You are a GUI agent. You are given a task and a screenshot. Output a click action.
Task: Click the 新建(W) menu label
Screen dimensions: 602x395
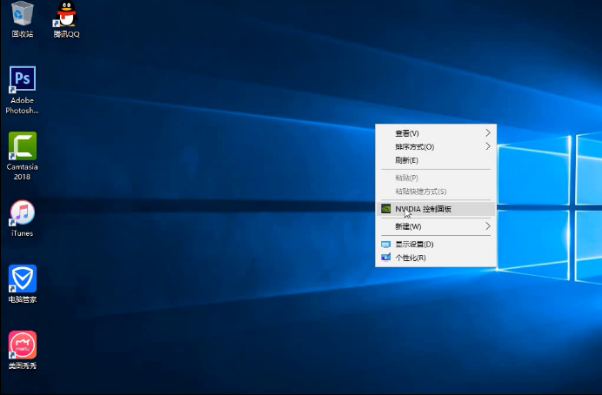[x=408, y=226]
